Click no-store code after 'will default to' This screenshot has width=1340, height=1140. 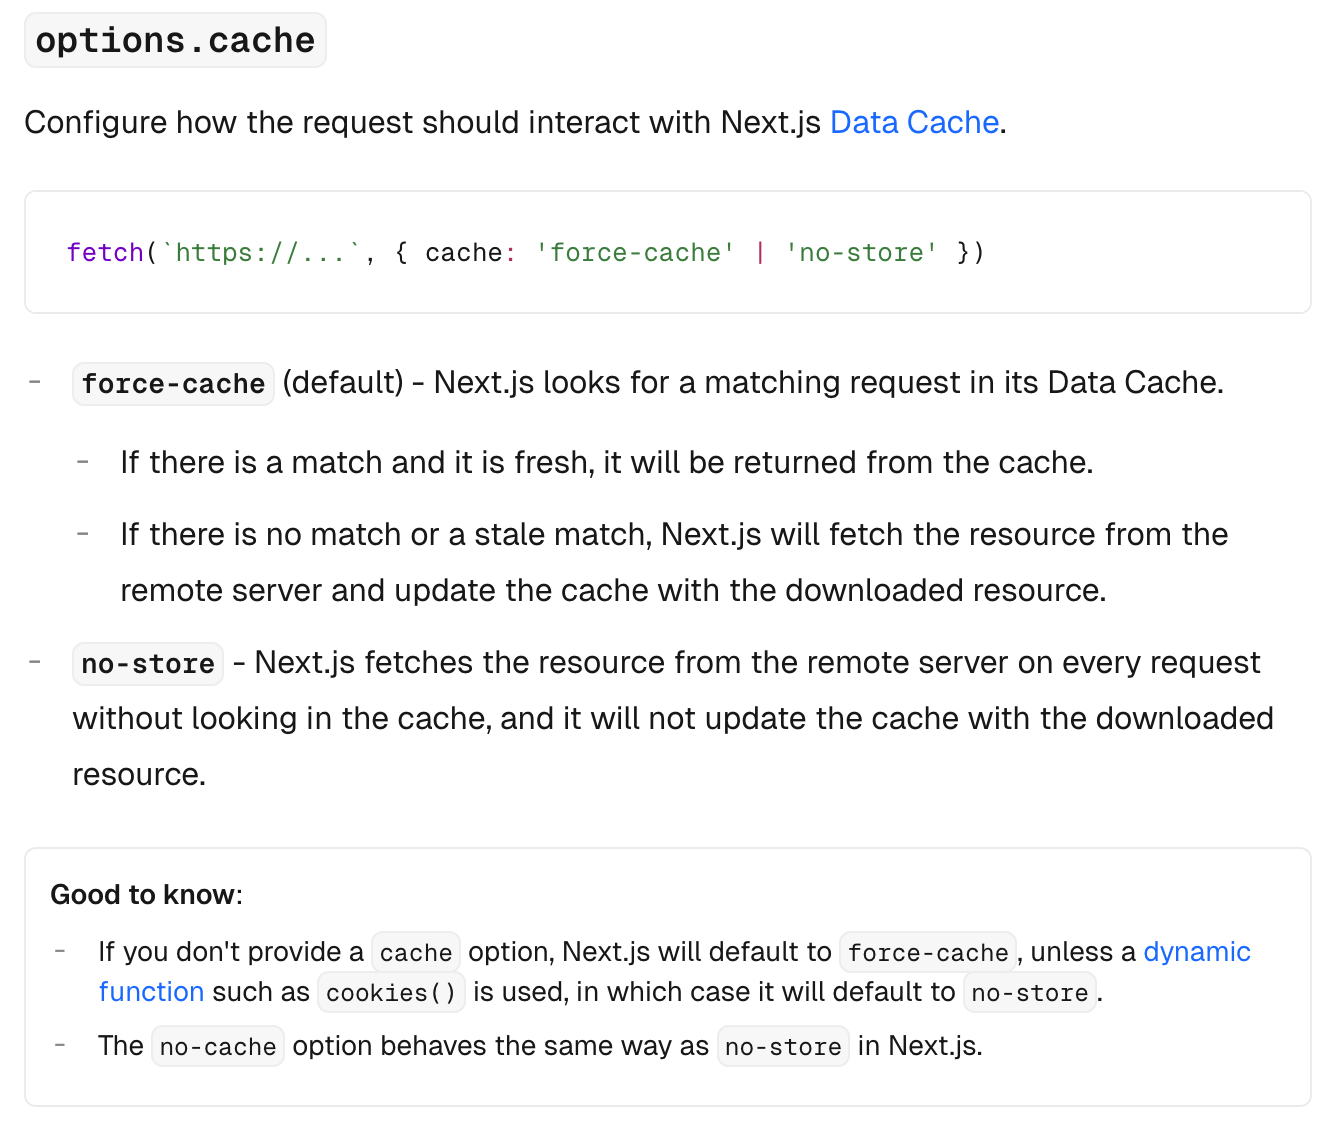tap(1030, 993)
